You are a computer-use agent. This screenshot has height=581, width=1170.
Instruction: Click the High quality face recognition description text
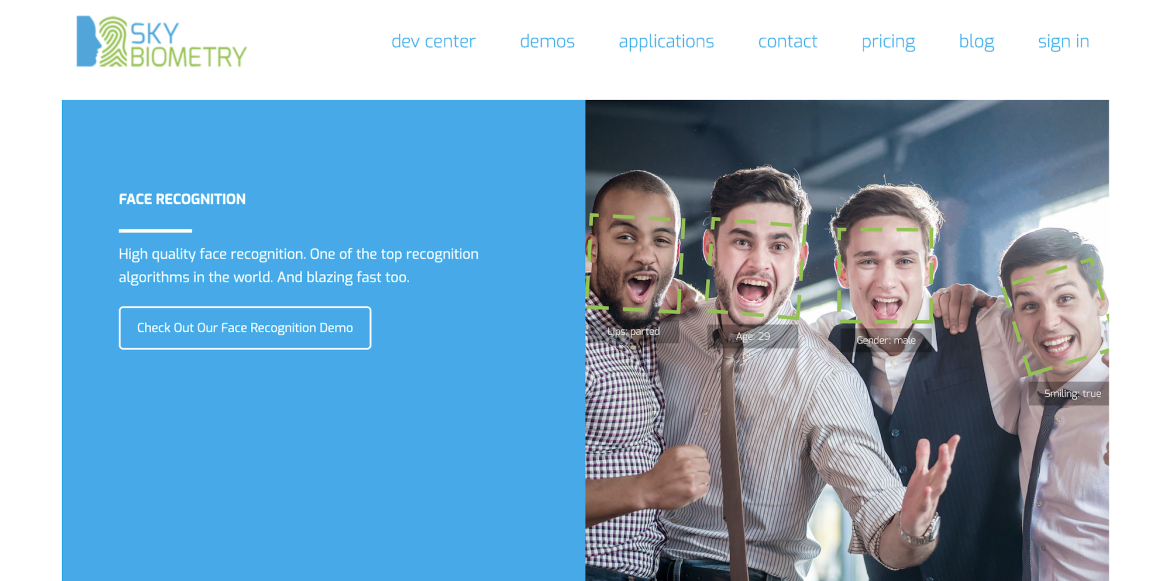[298, 266]
